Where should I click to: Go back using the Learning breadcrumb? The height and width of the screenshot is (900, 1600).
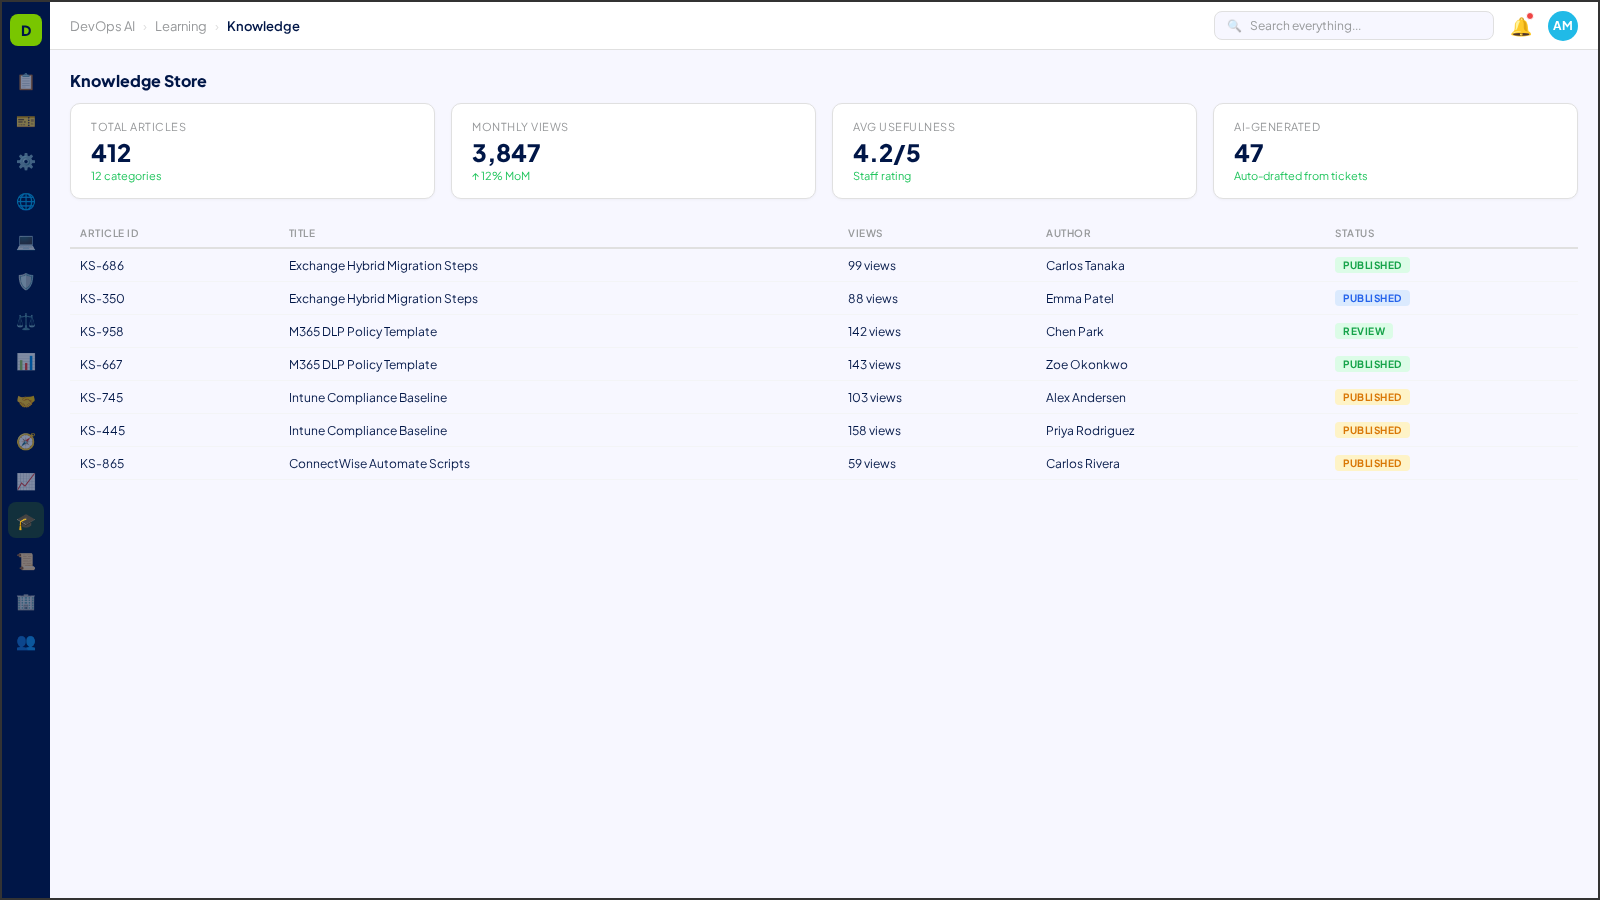(x=180, y=26)
